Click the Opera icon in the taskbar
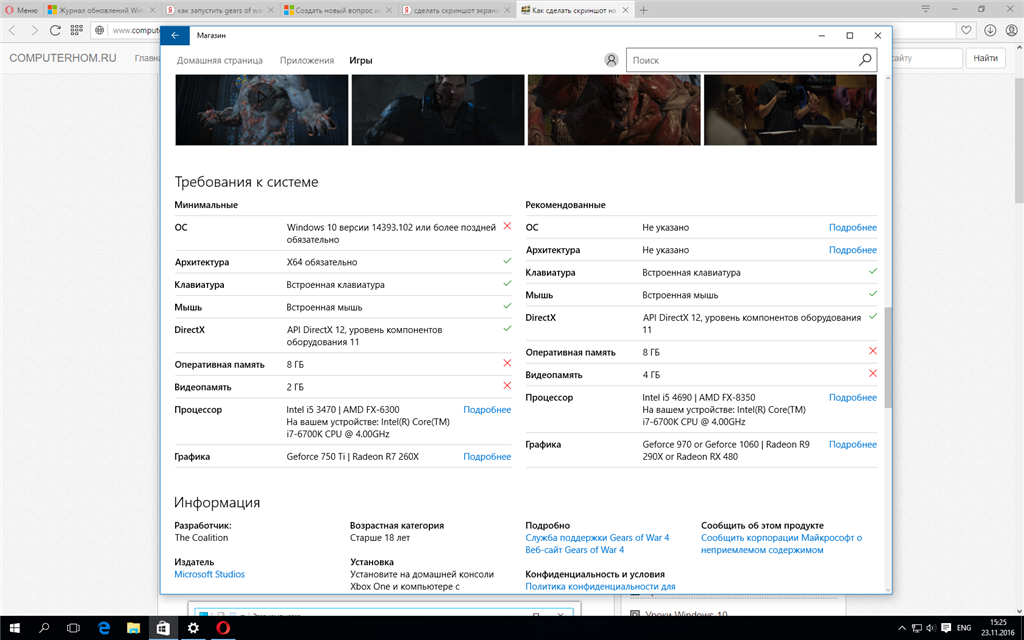Image resolution: width=1024 pixels, height=640 pixels. pos(223,628)
